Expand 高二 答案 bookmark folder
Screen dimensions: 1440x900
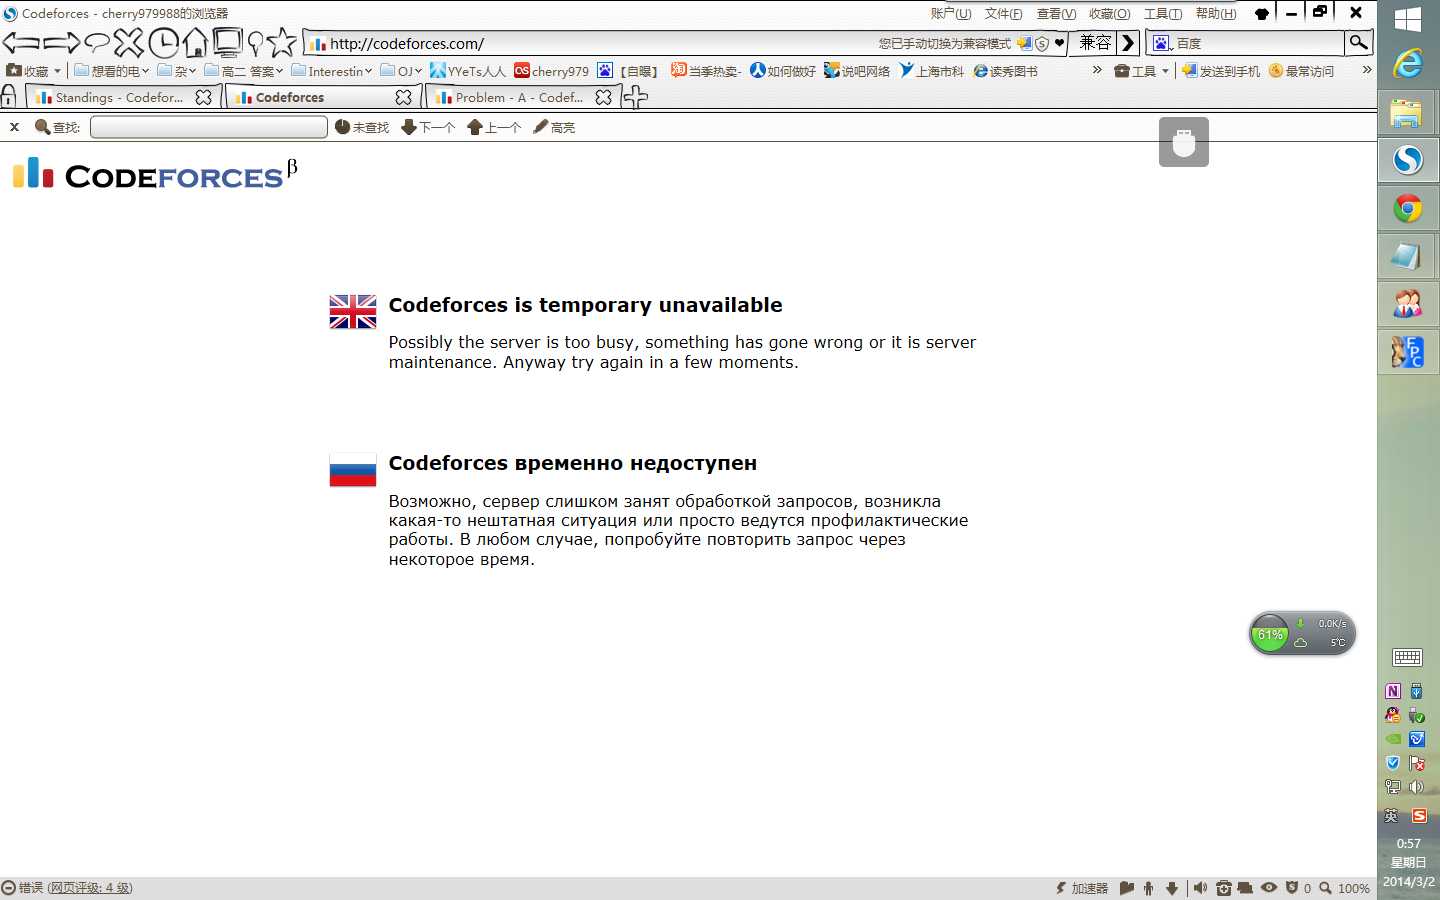pos(243,71)
